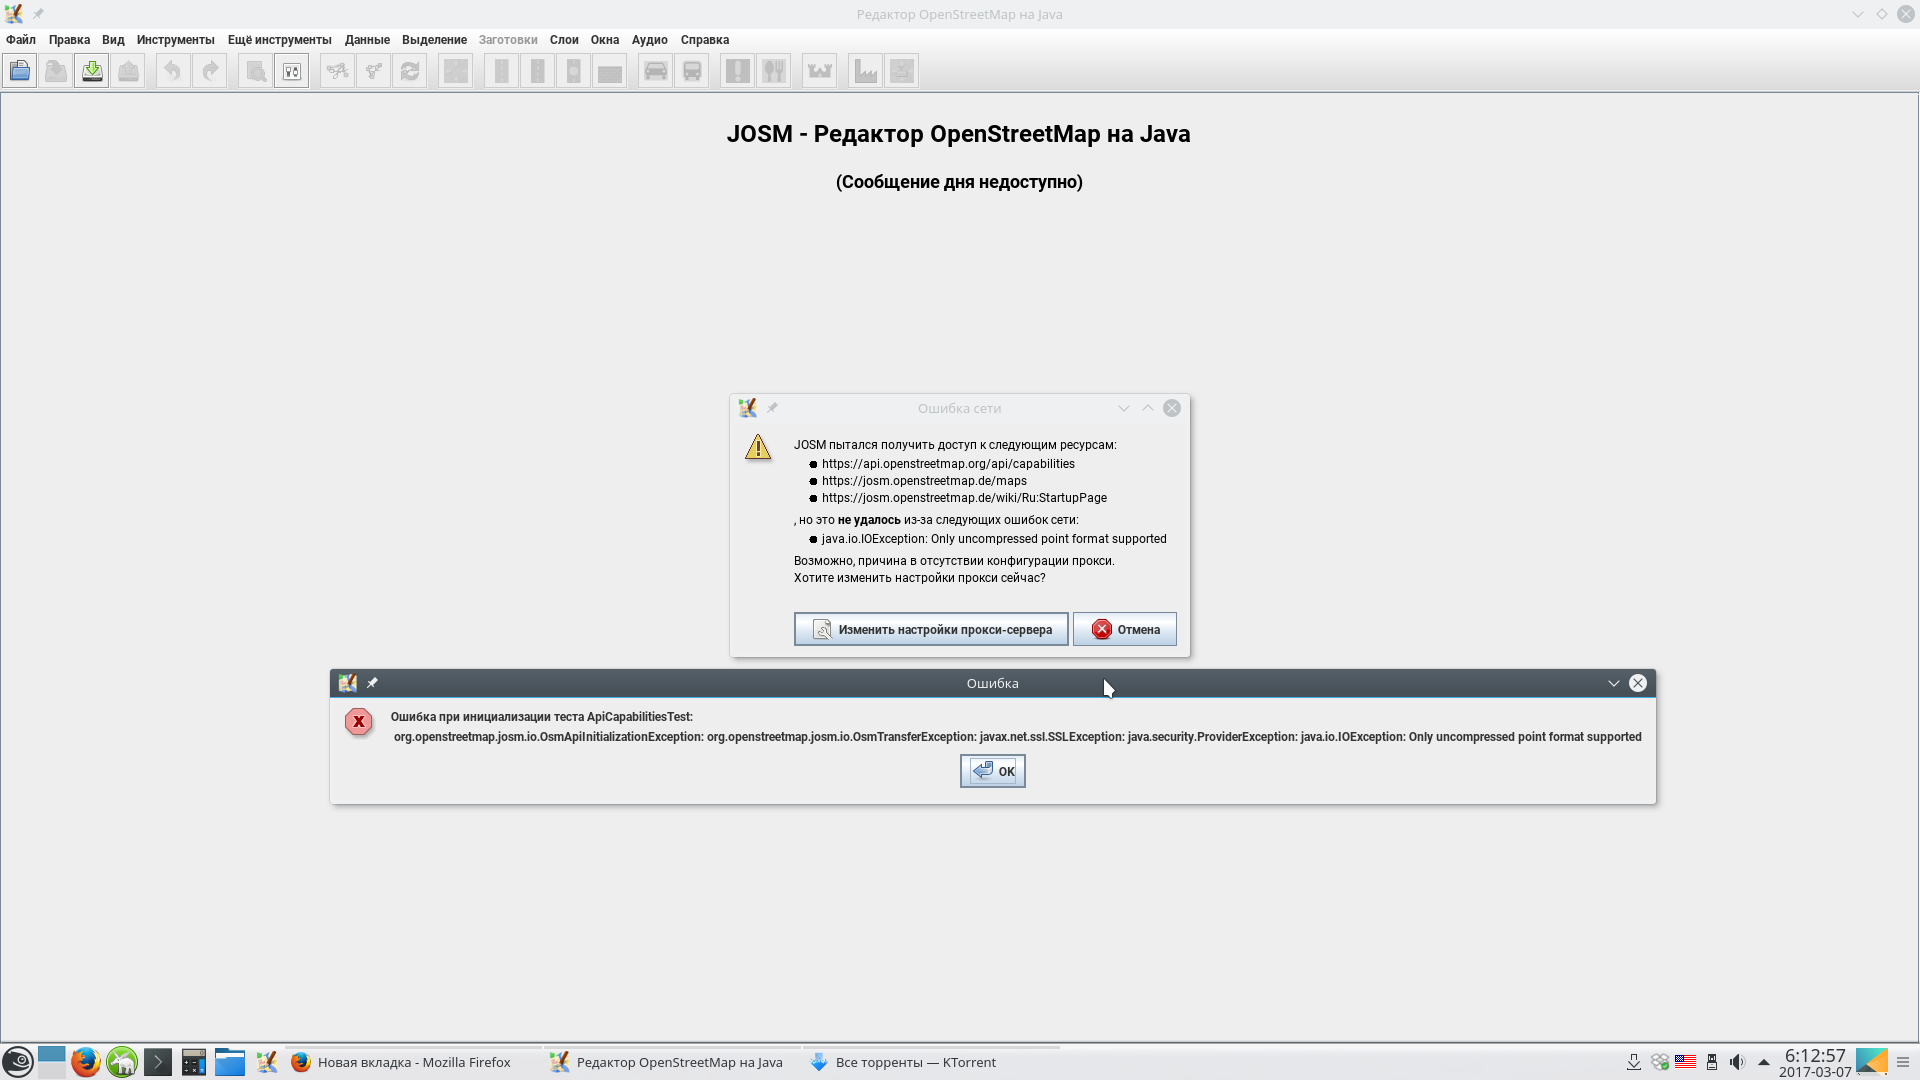Click the Отмена button

pyautogui.click(x=1125, y=629)
